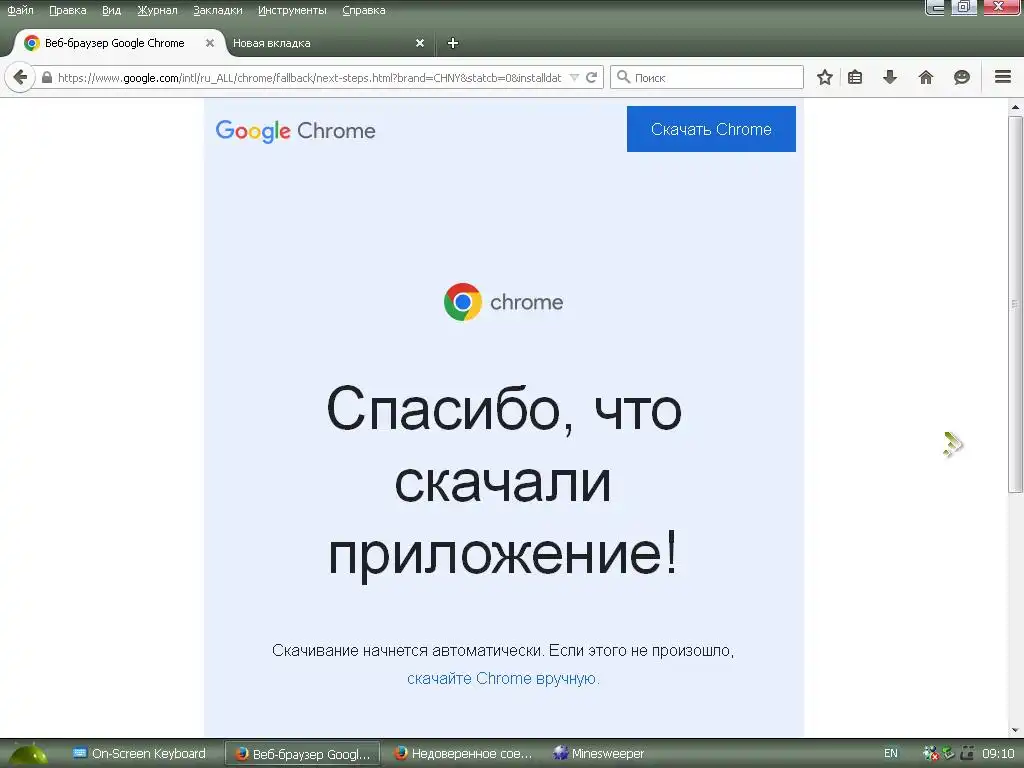This screenshot has height=768, width=1024.
Task: Click the network tray icon with red x
Action: click(x=930, y=754)
